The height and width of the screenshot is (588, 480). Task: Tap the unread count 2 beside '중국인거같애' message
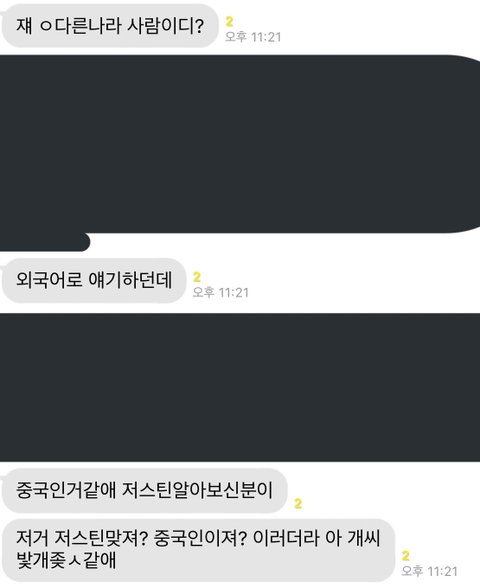pyautogui.click(x=298, y=503)
